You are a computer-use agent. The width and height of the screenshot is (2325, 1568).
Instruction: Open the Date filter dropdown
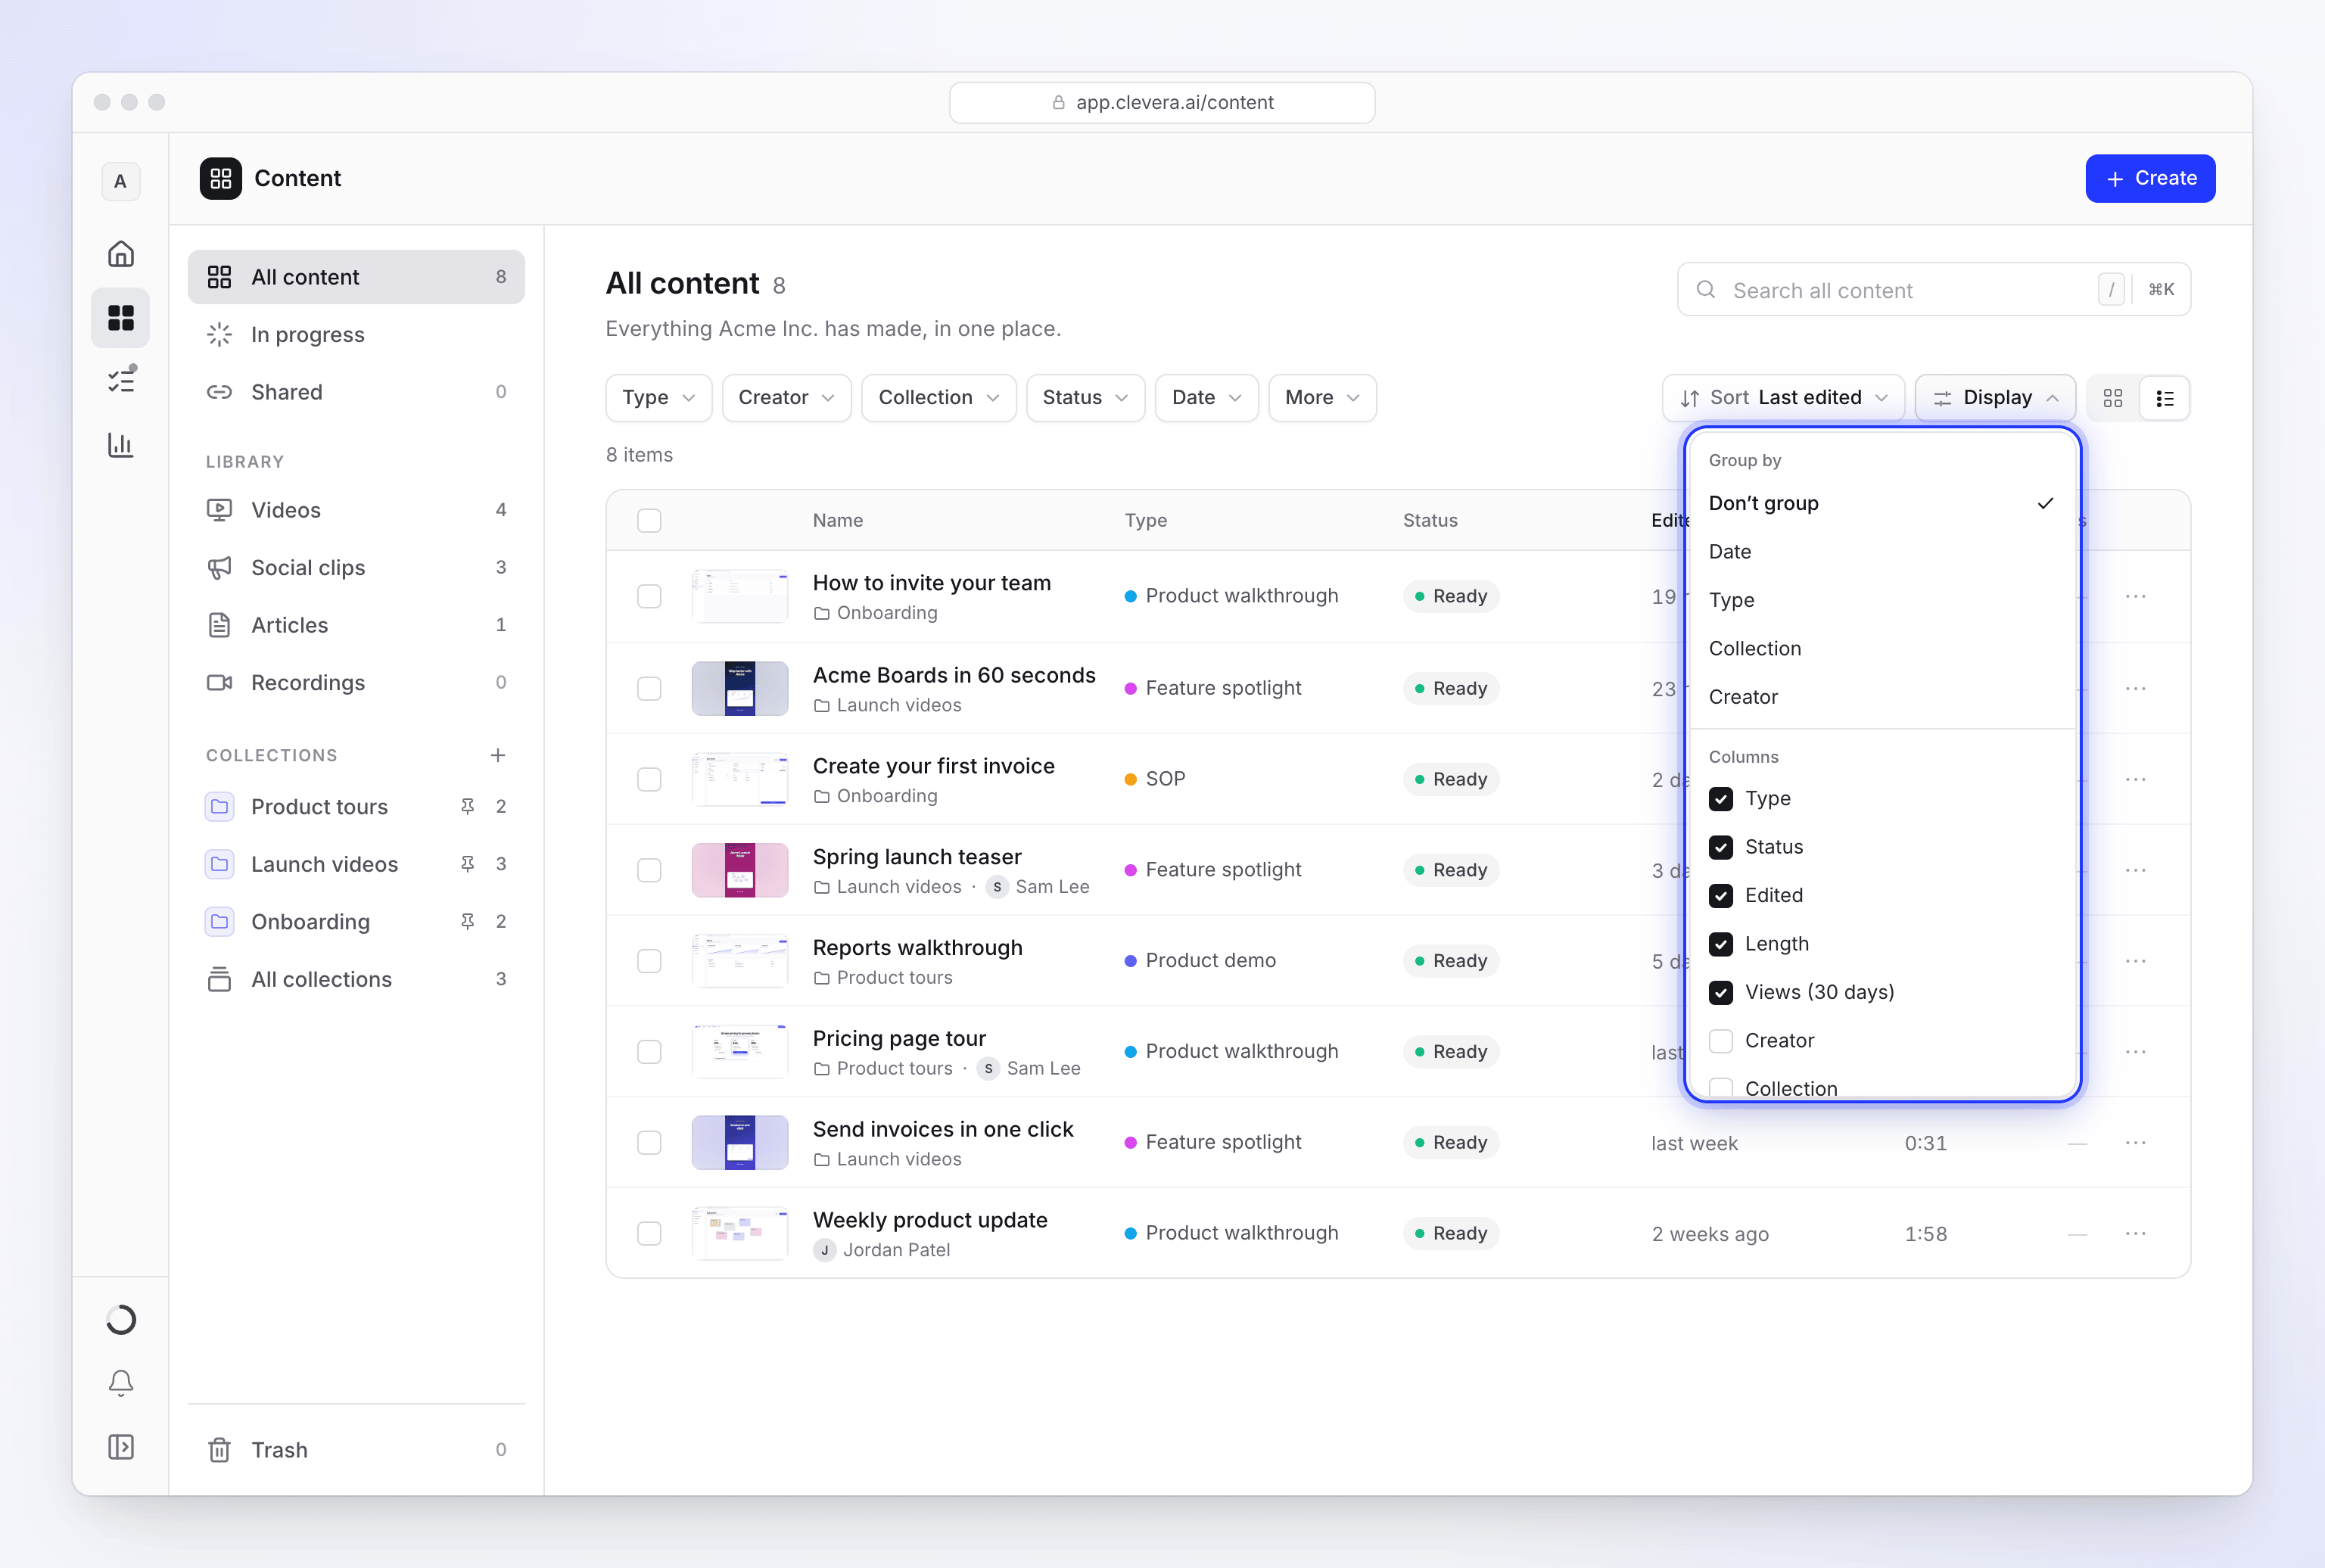coord(1206,398)
